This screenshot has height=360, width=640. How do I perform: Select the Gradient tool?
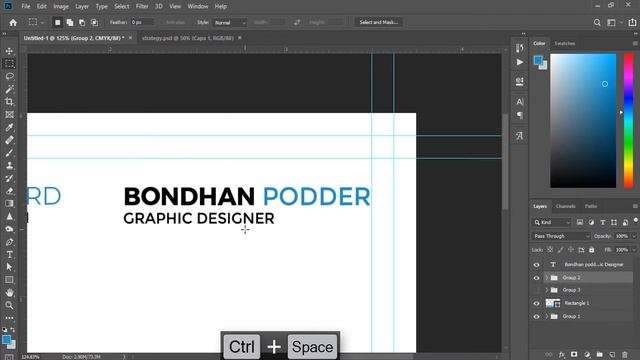pyautogui.click(x=9, y=204)
